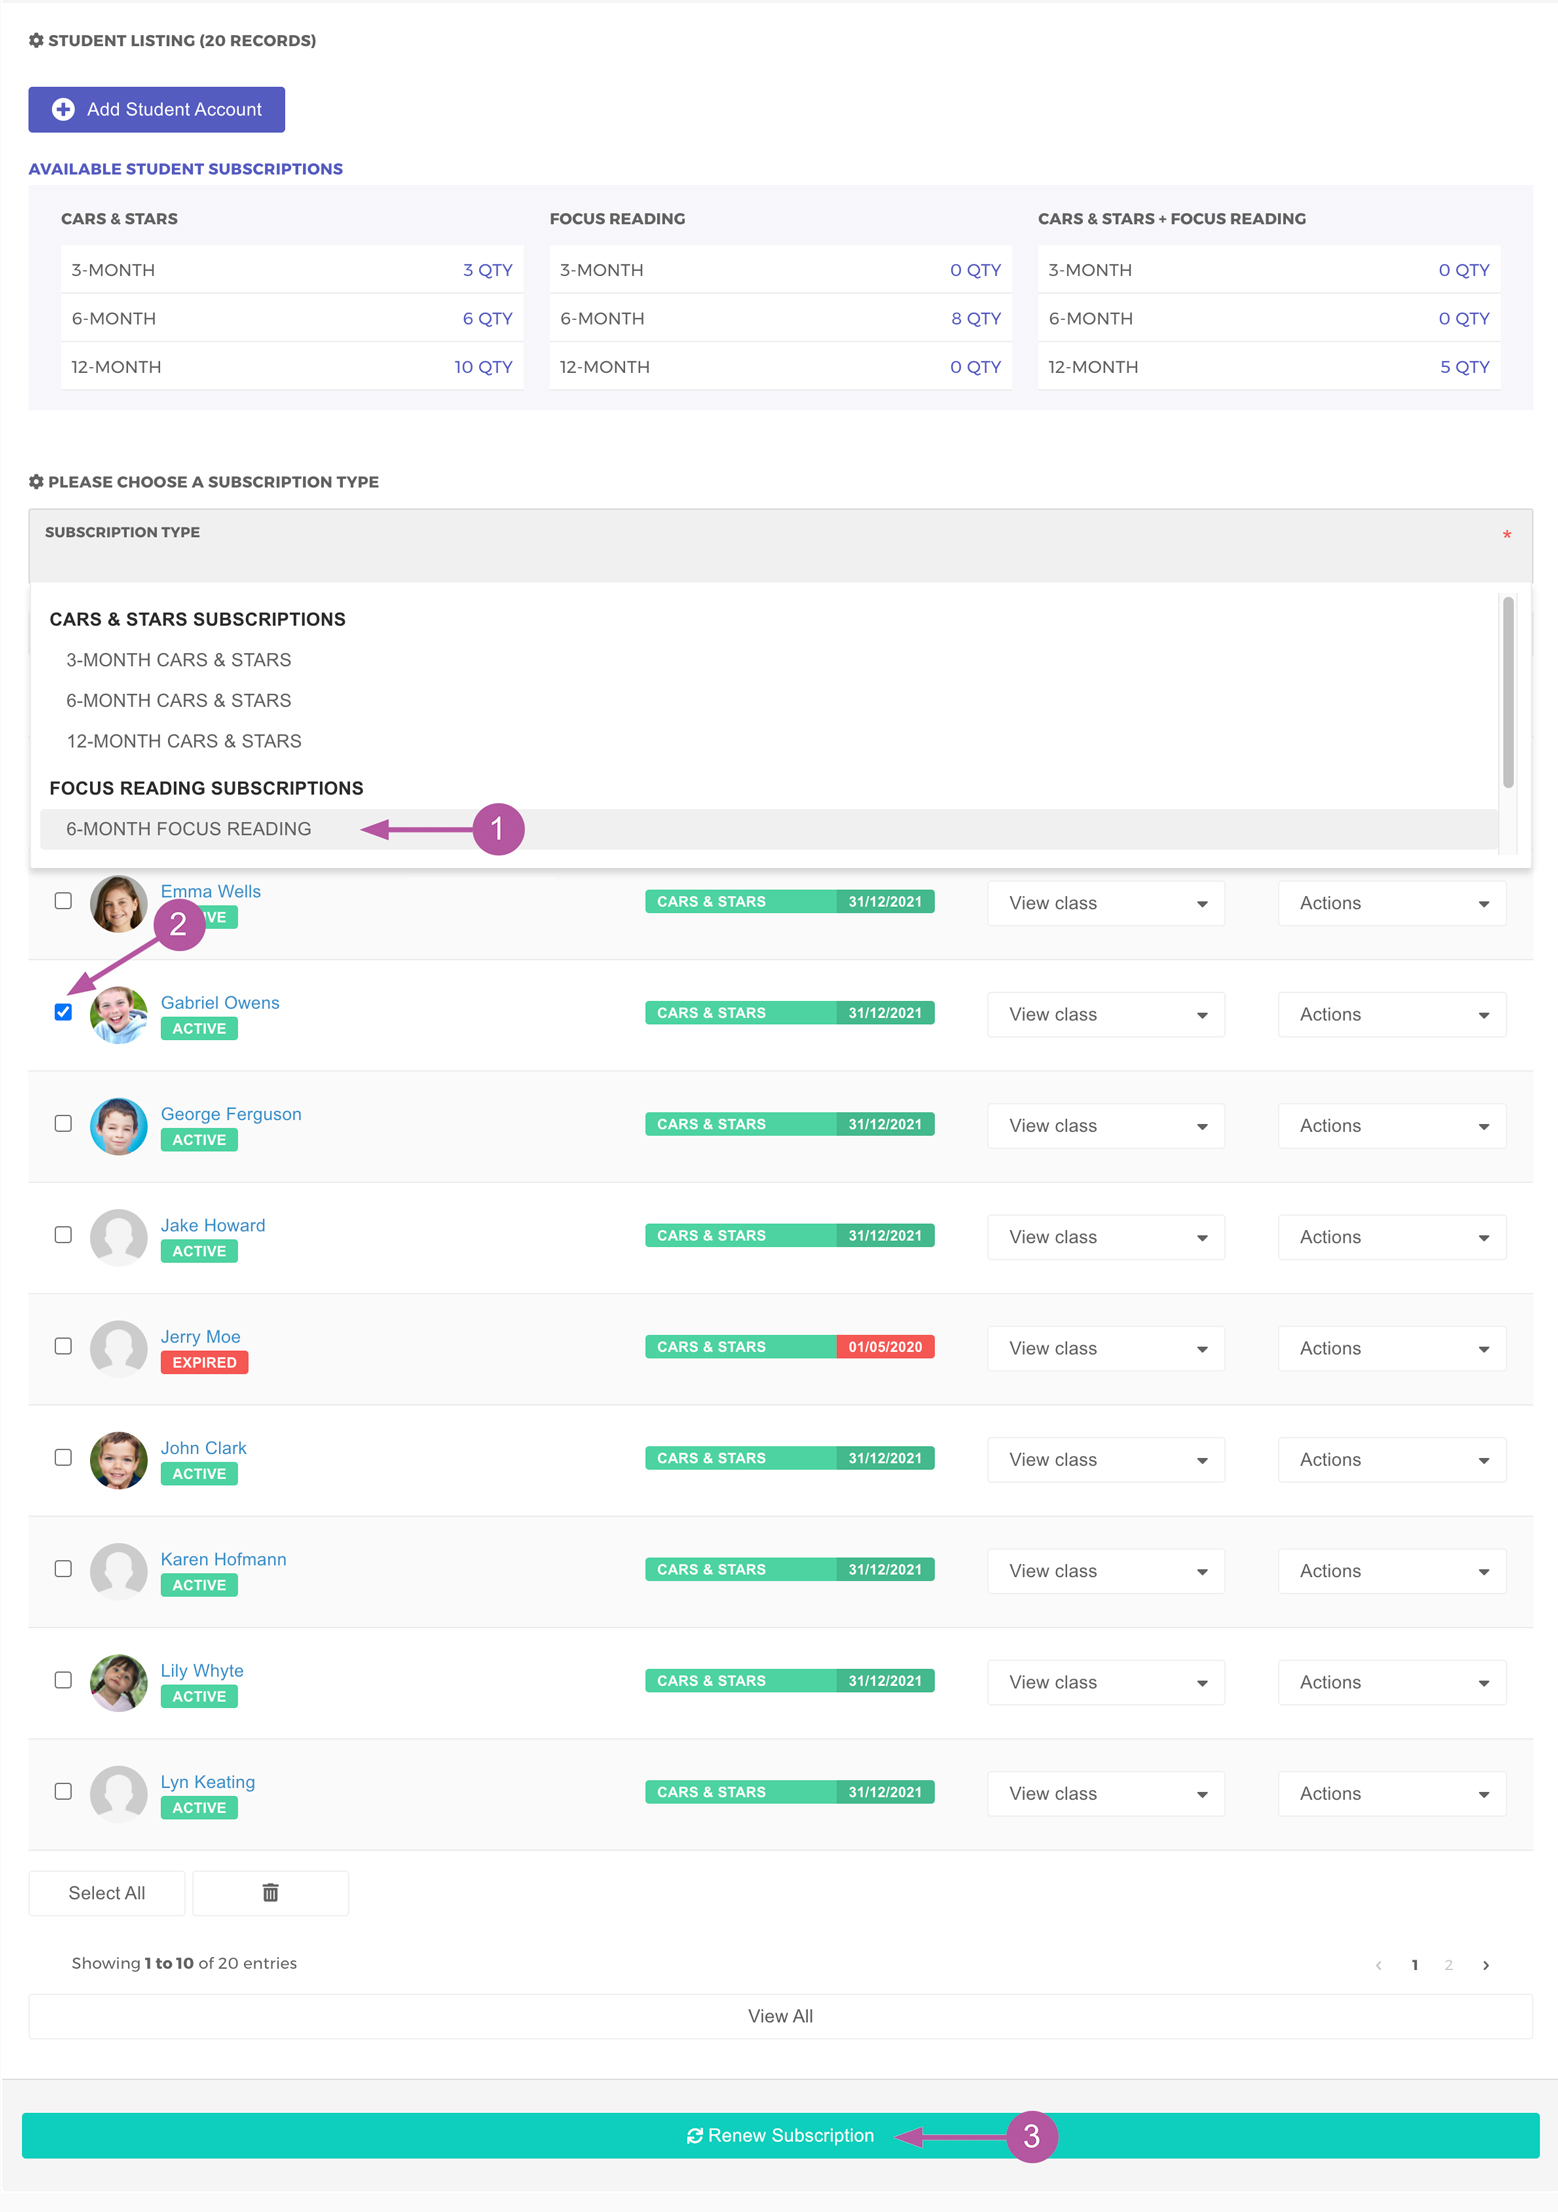The width and height of the screenshot is (1558, 2212).
Task: Tick the checkbox for Jerry Moe
Action: 63,1346
